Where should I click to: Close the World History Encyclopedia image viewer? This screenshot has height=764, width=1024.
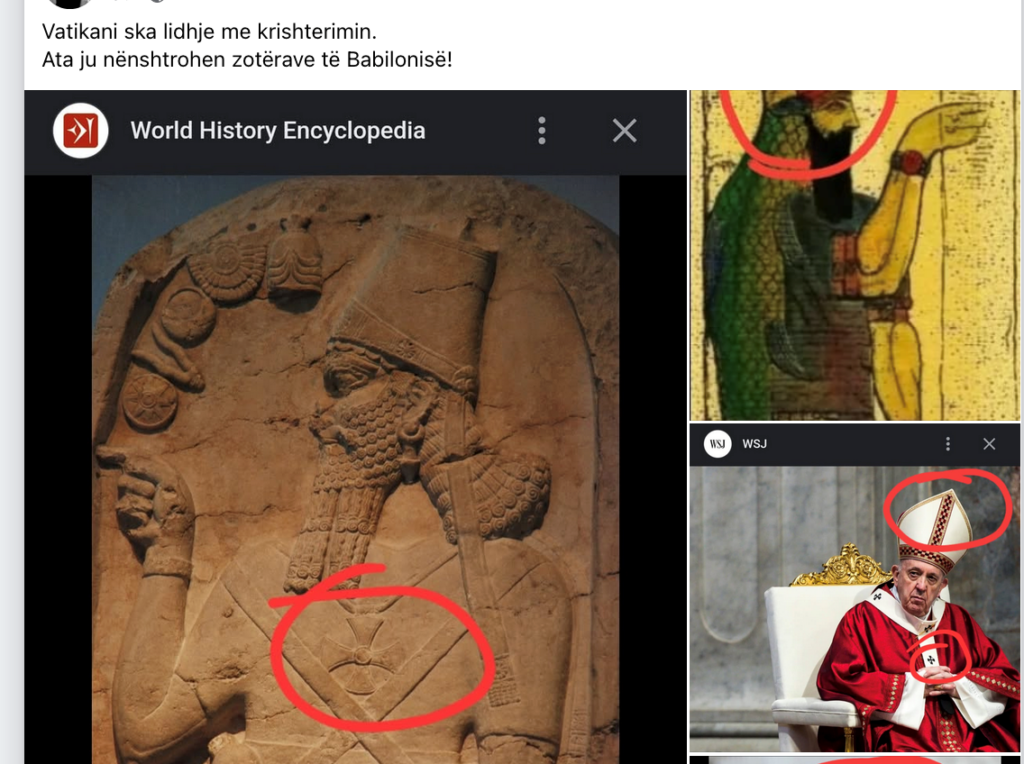pyautogui.click(x=624, y=131)
